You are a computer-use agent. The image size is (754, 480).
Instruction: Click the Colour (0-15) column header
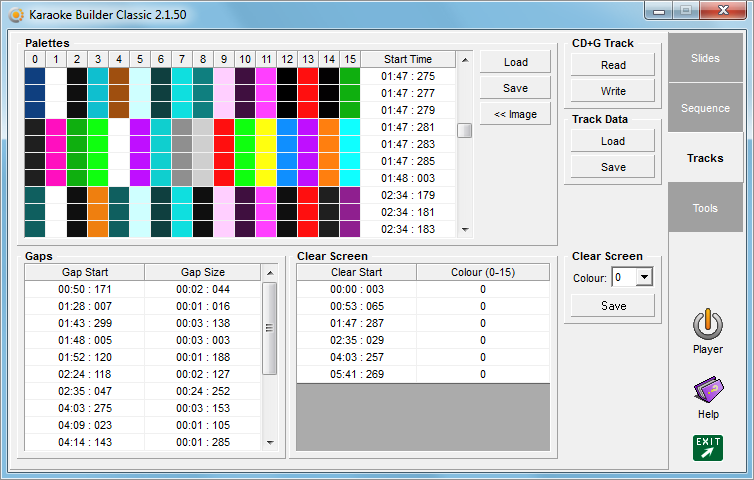[483, 272]
